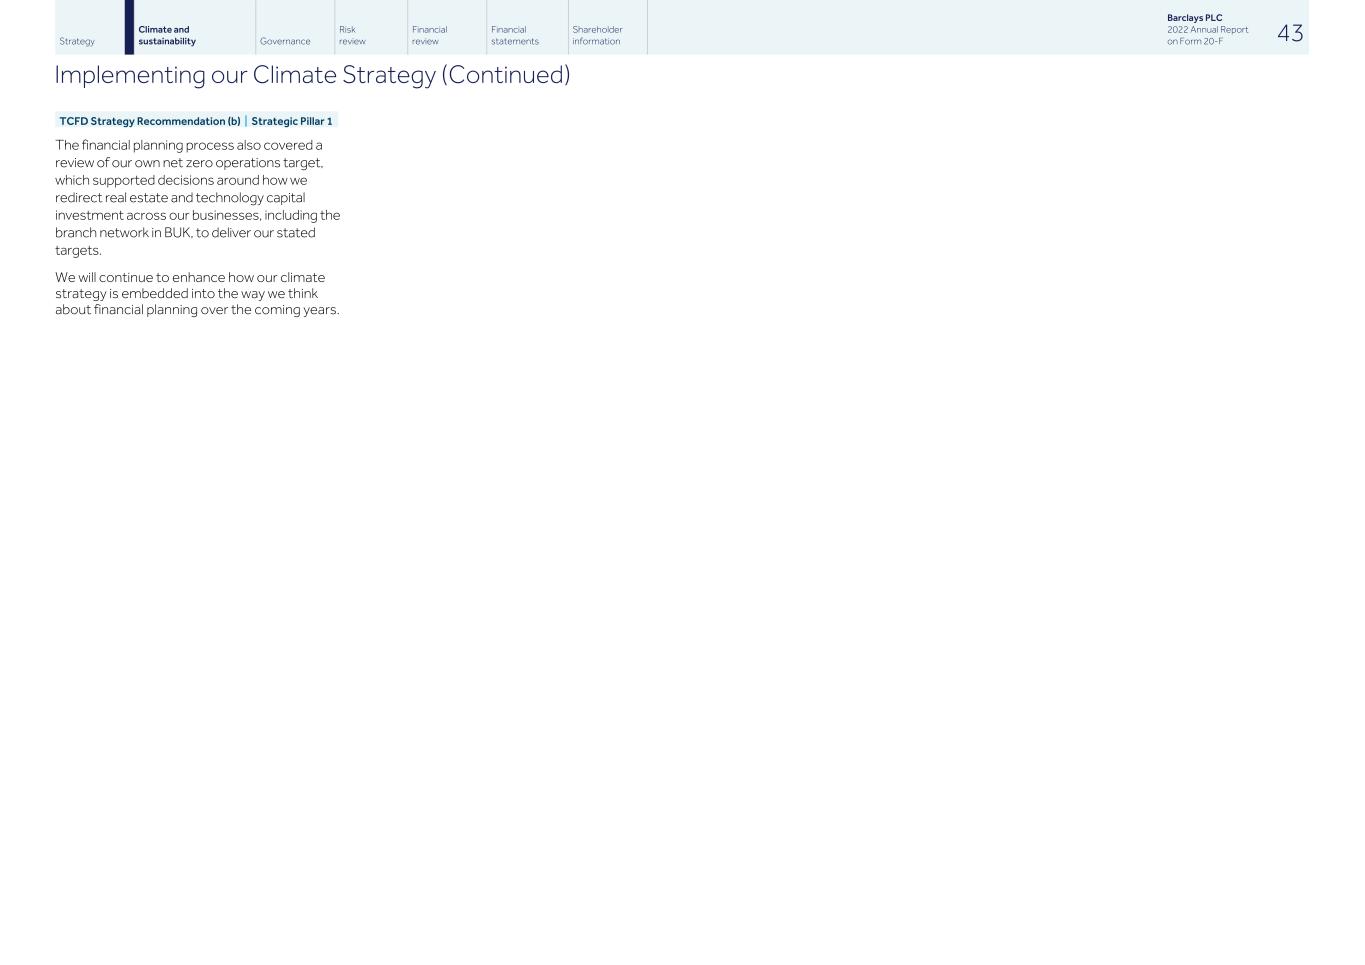Click the page number 43
The height and width of the screenshot is (965, 1365).
[1290, 33]
